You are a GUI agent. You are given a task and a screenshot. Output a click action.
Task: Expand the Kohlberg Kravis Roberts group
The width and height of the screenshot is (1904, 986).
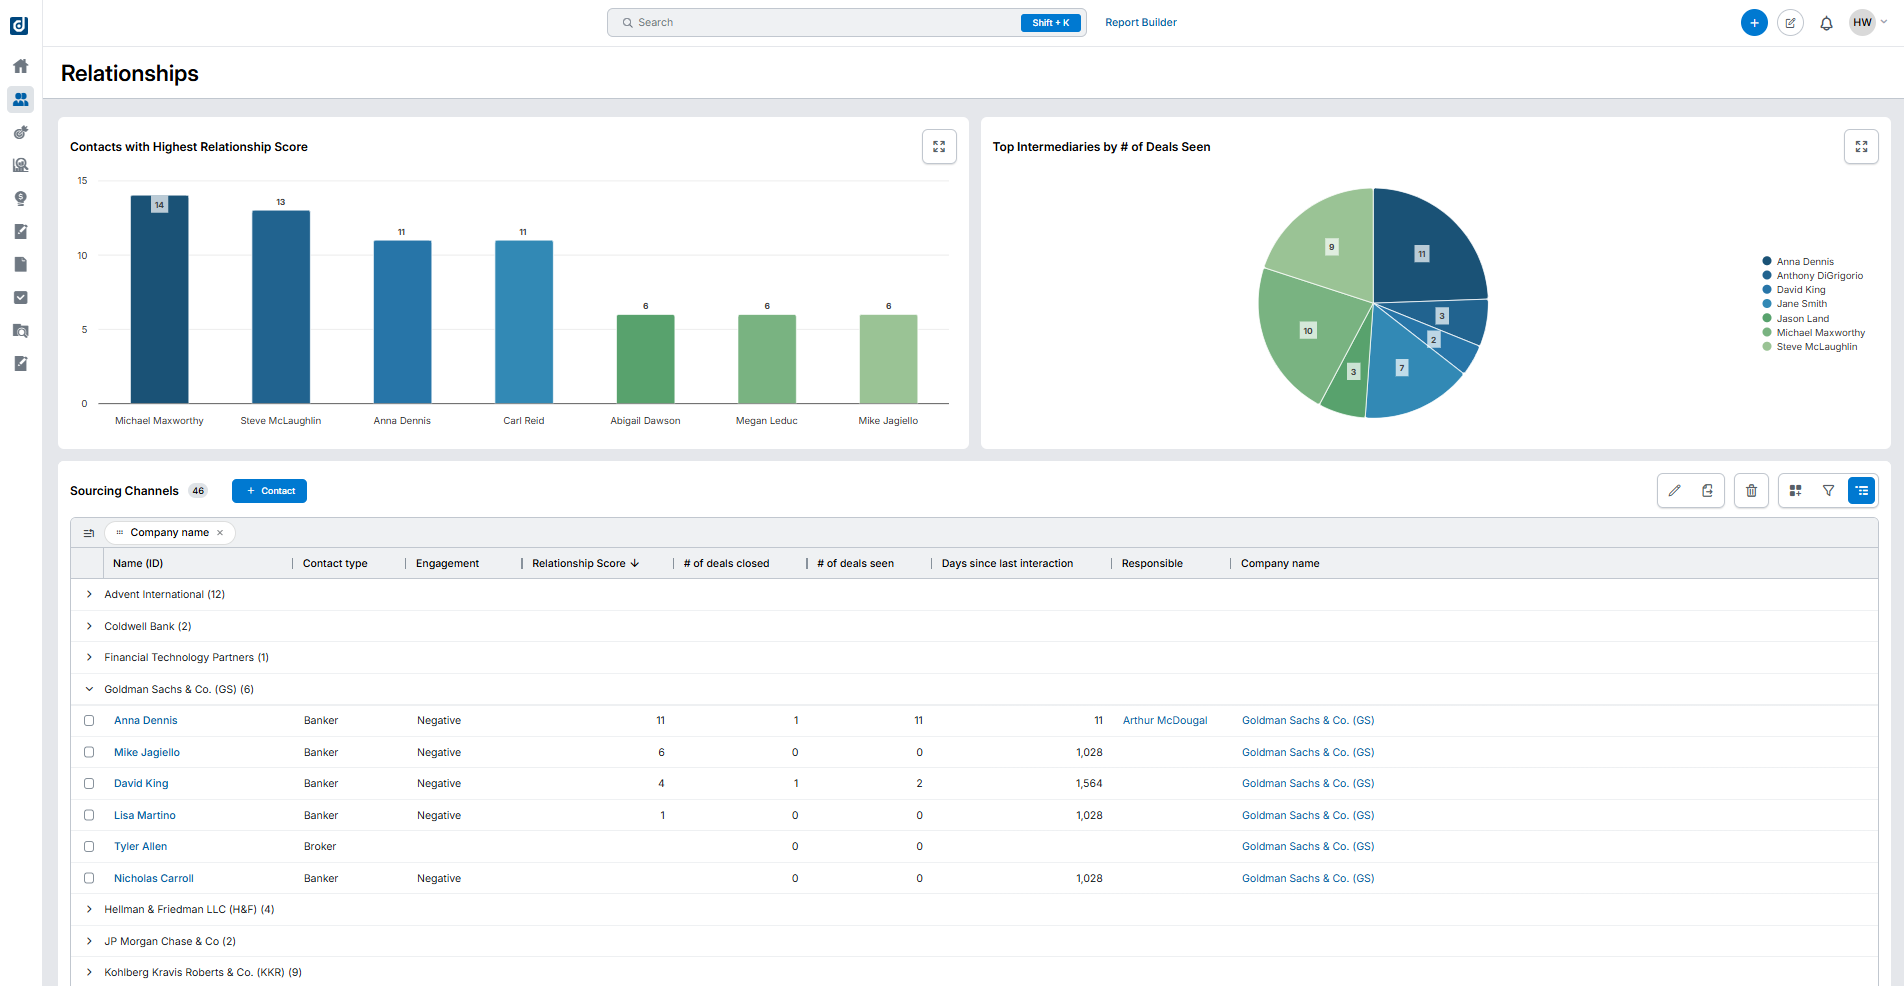(89, 973)
